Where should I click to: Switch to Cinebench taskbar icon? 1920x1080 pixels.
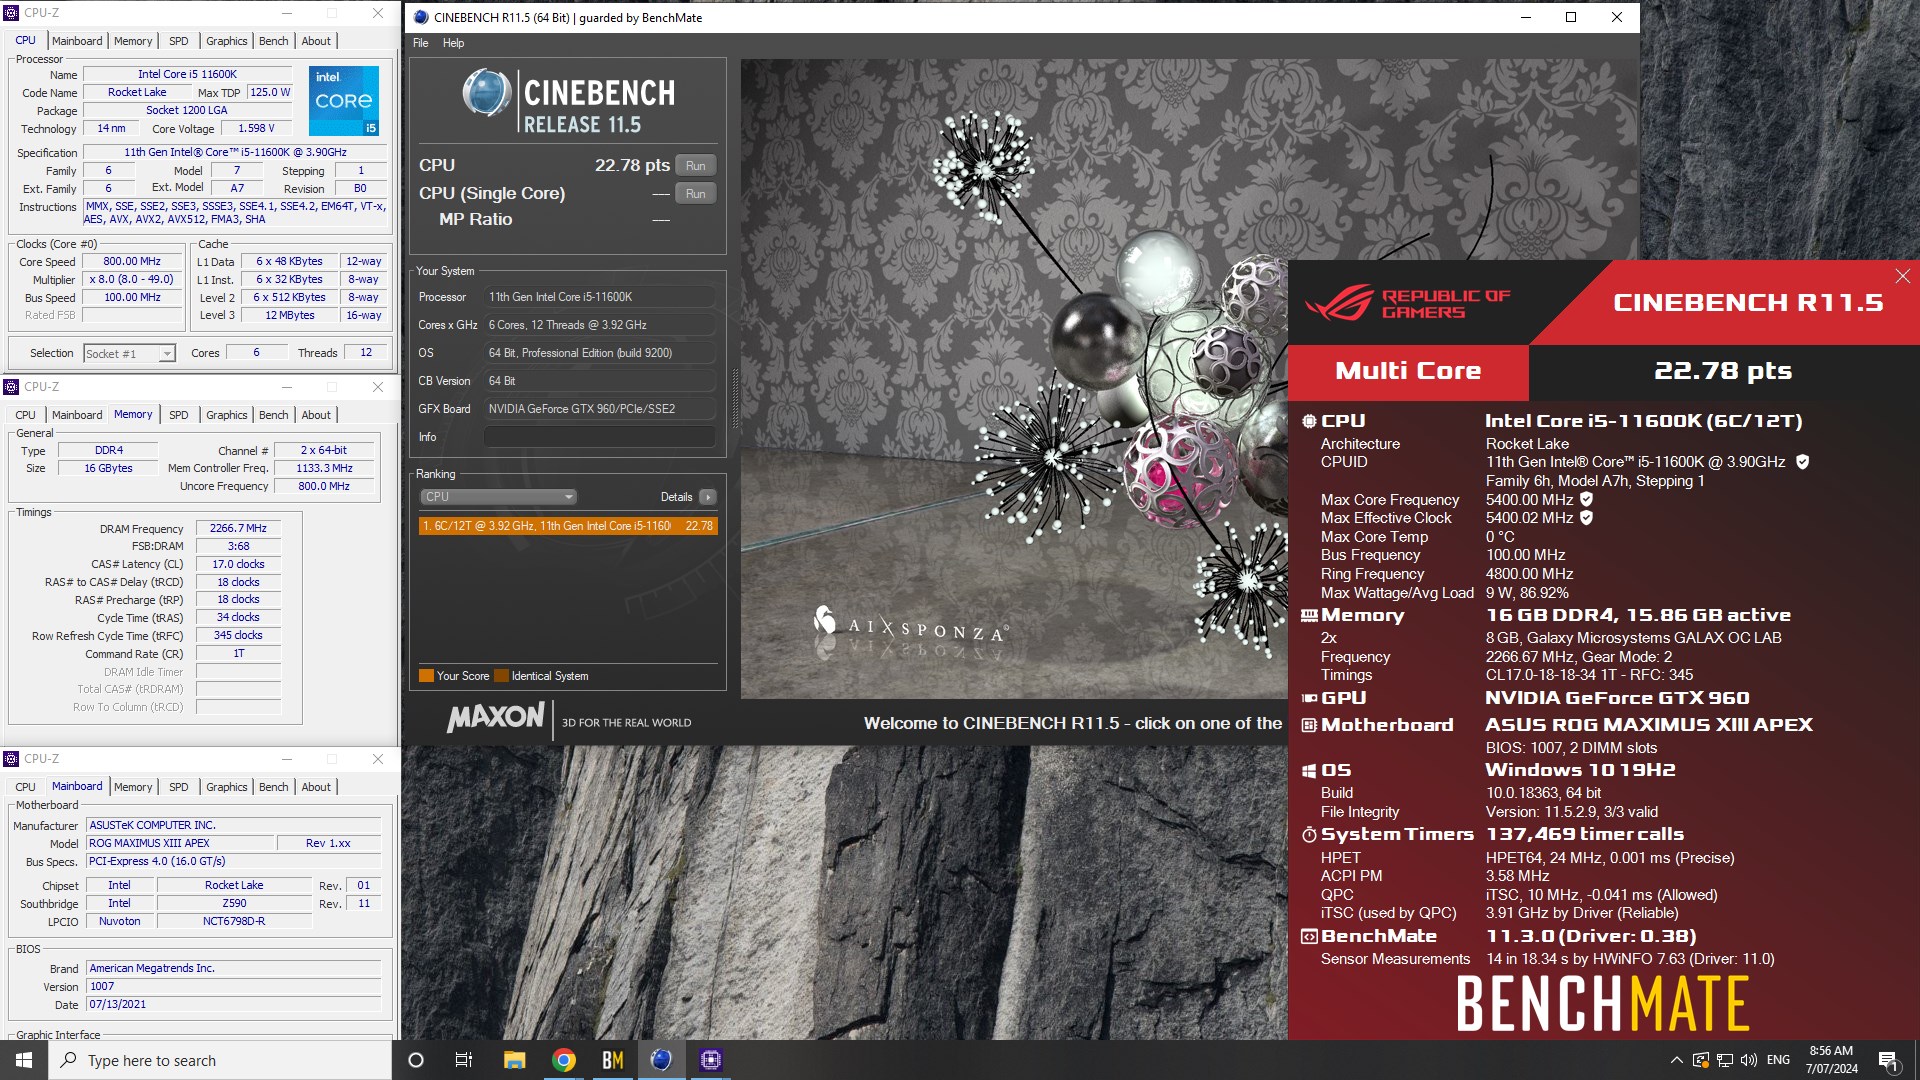click(661, 1060)
